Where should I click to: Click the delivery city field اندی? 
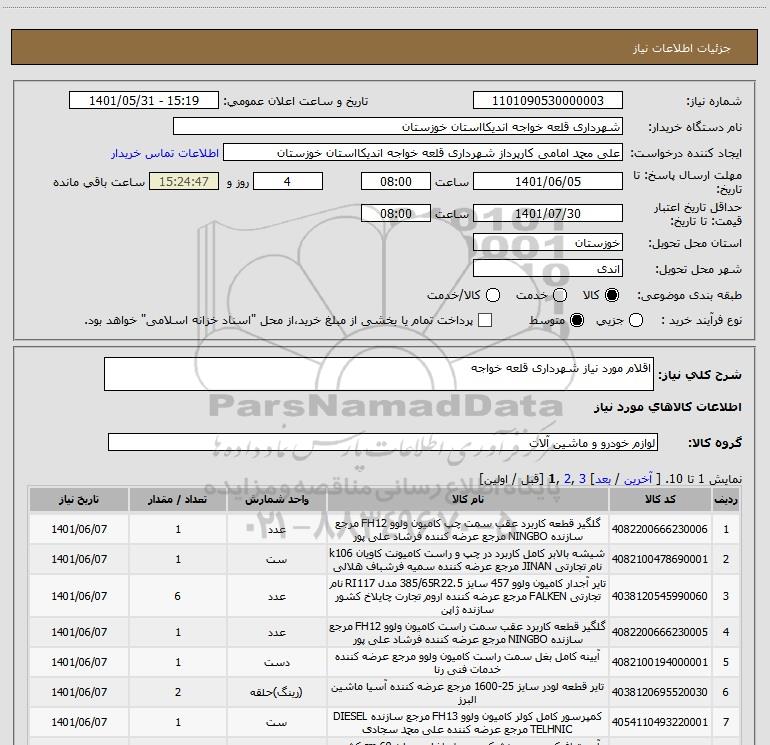[548, 269]
